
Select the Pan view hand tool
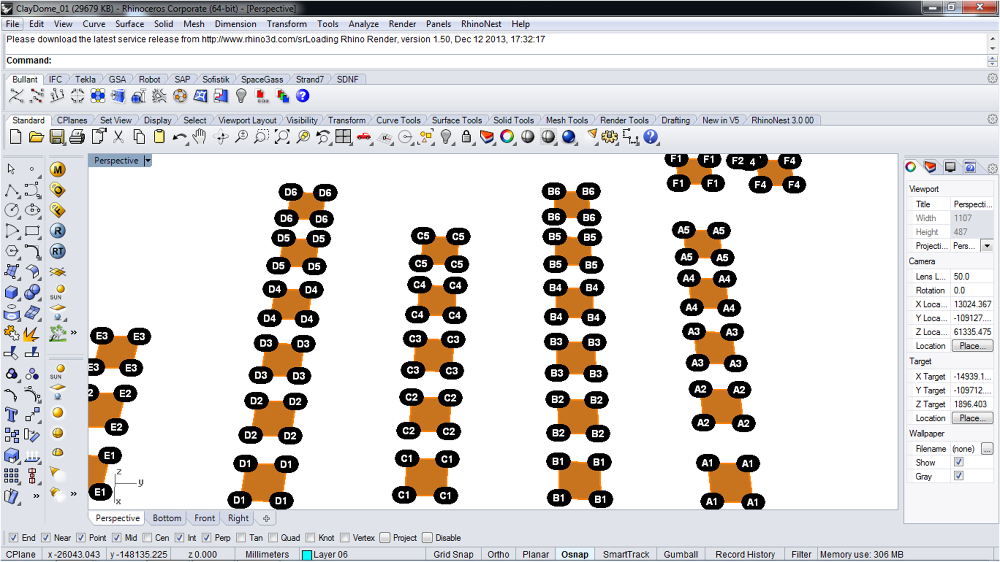[200, 136]
